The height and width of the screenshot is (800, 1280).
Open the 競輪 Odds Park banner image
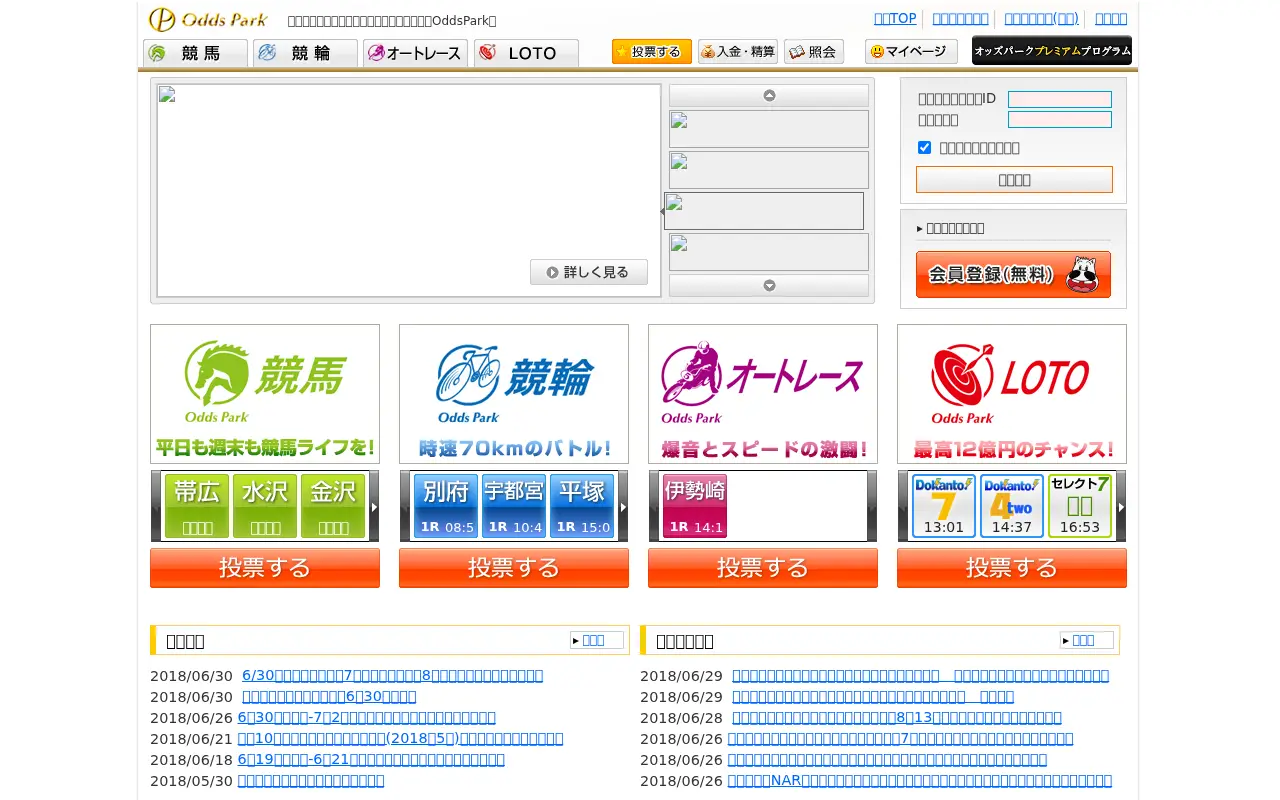[514, 394]
